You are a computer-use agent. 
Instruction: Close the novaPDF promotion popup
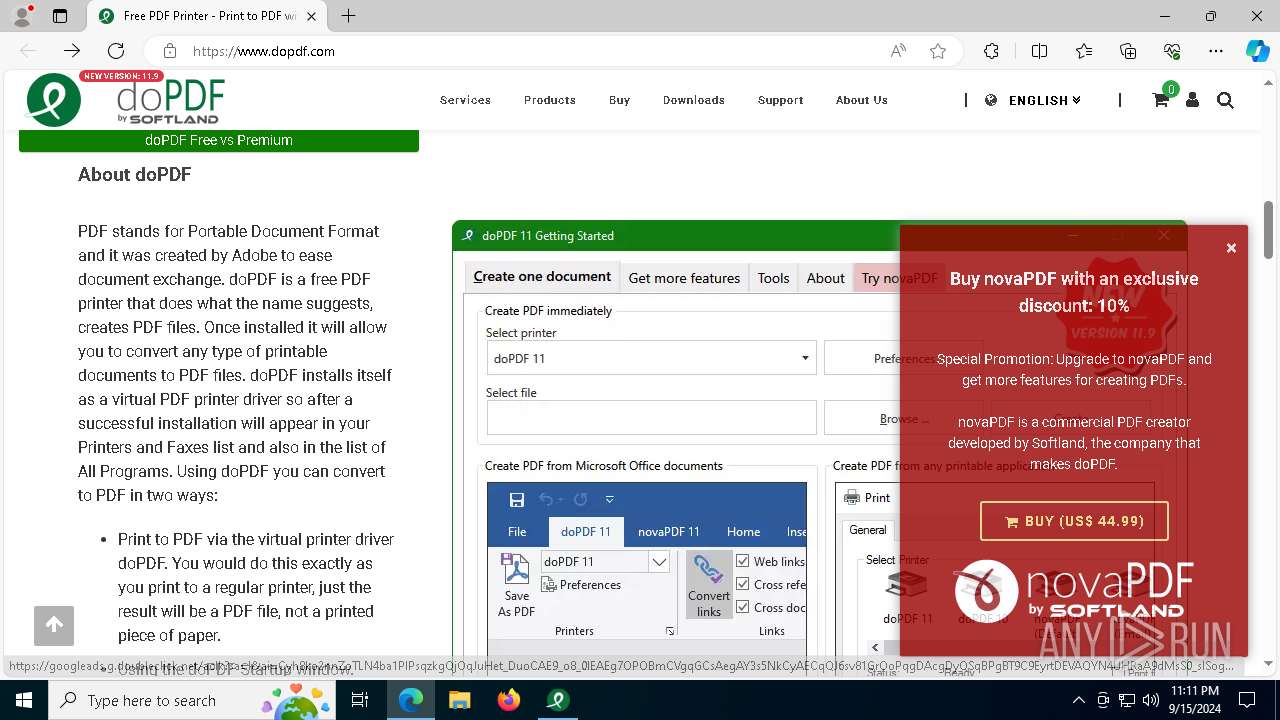tap(1231, 248)
